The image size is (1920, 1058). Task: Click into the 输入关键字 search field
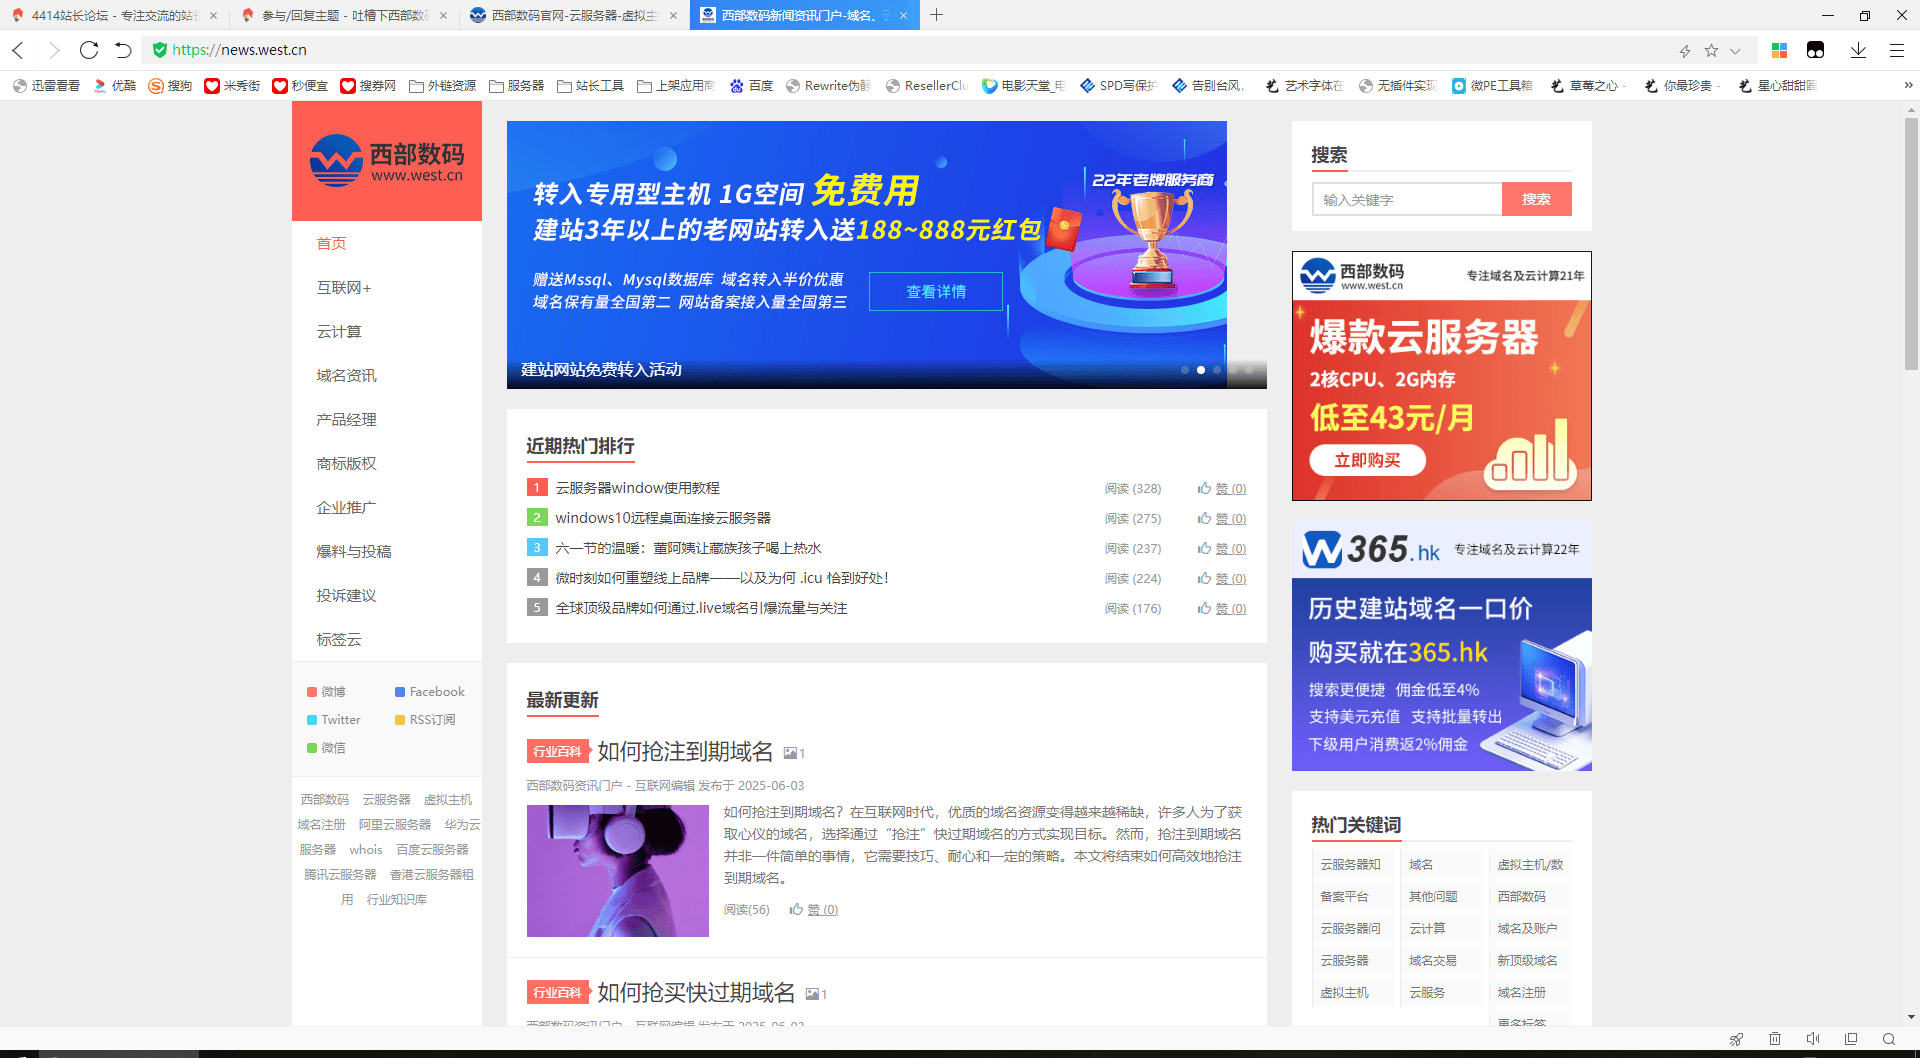[1407, 199]
